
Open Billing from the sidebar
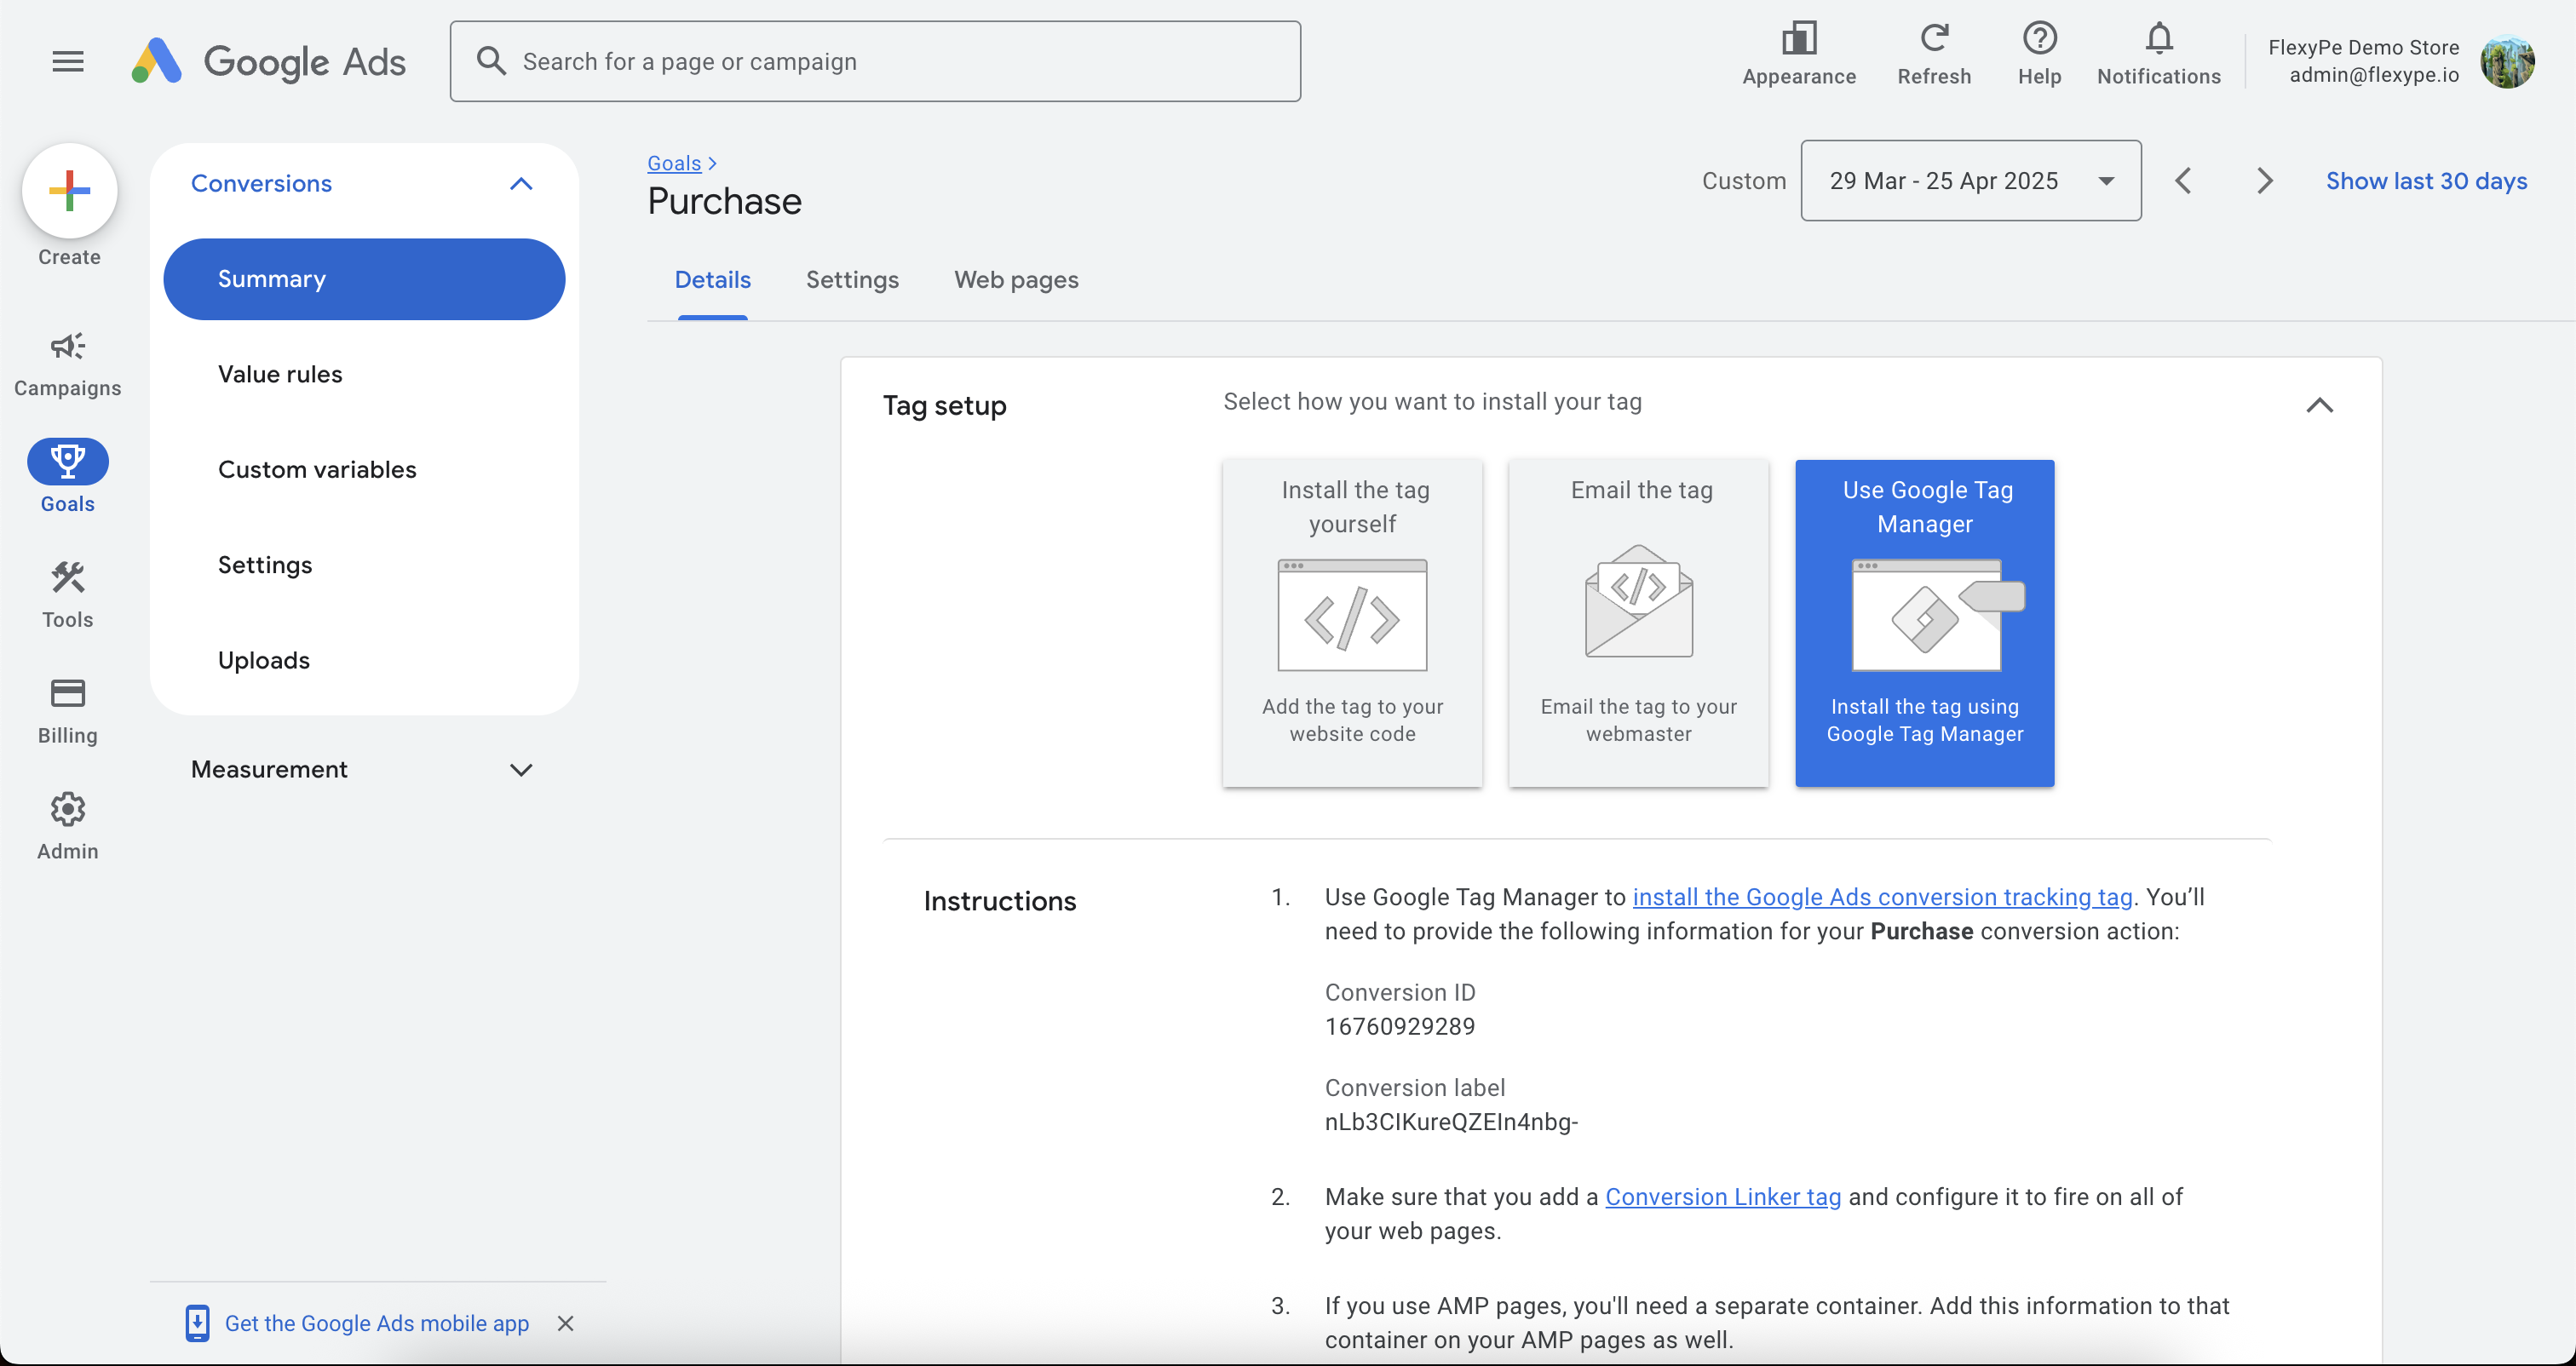67,710
